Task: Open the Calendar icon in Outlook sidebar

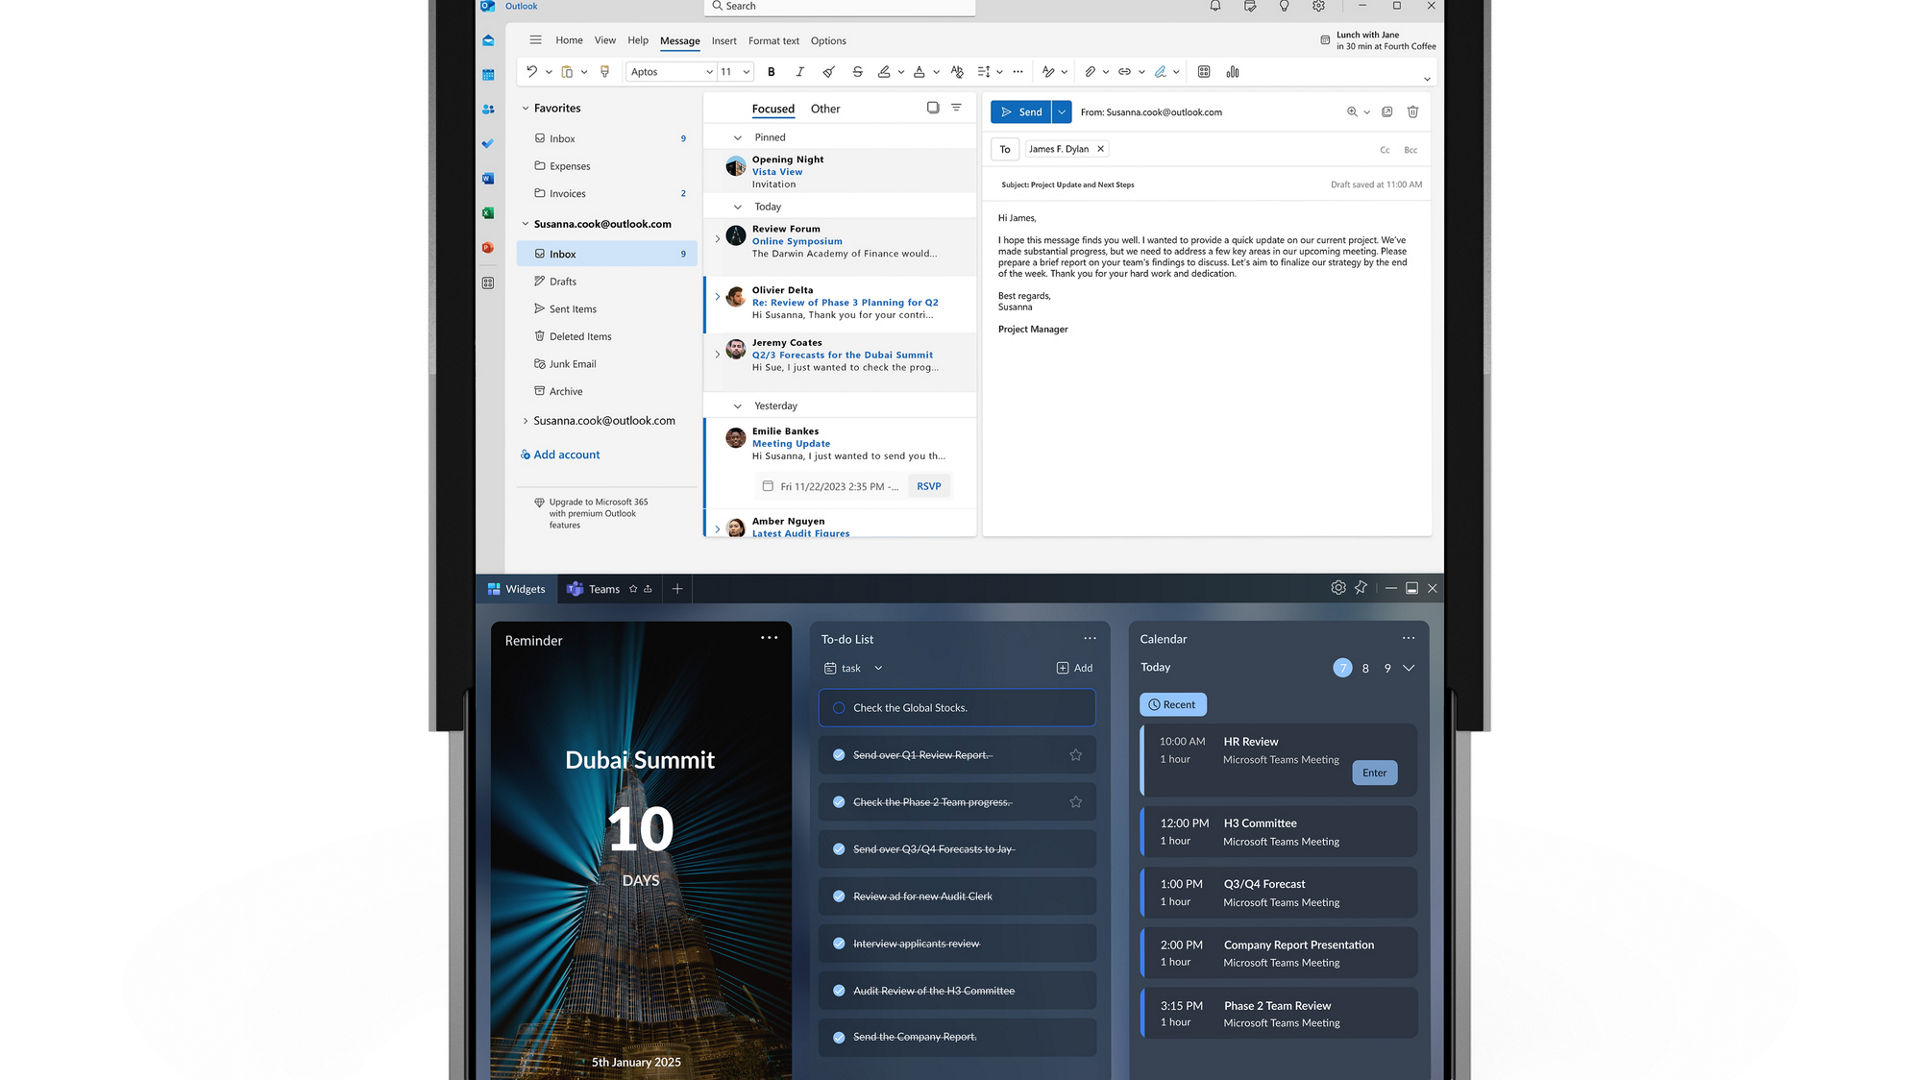Action: pos(488,75)
